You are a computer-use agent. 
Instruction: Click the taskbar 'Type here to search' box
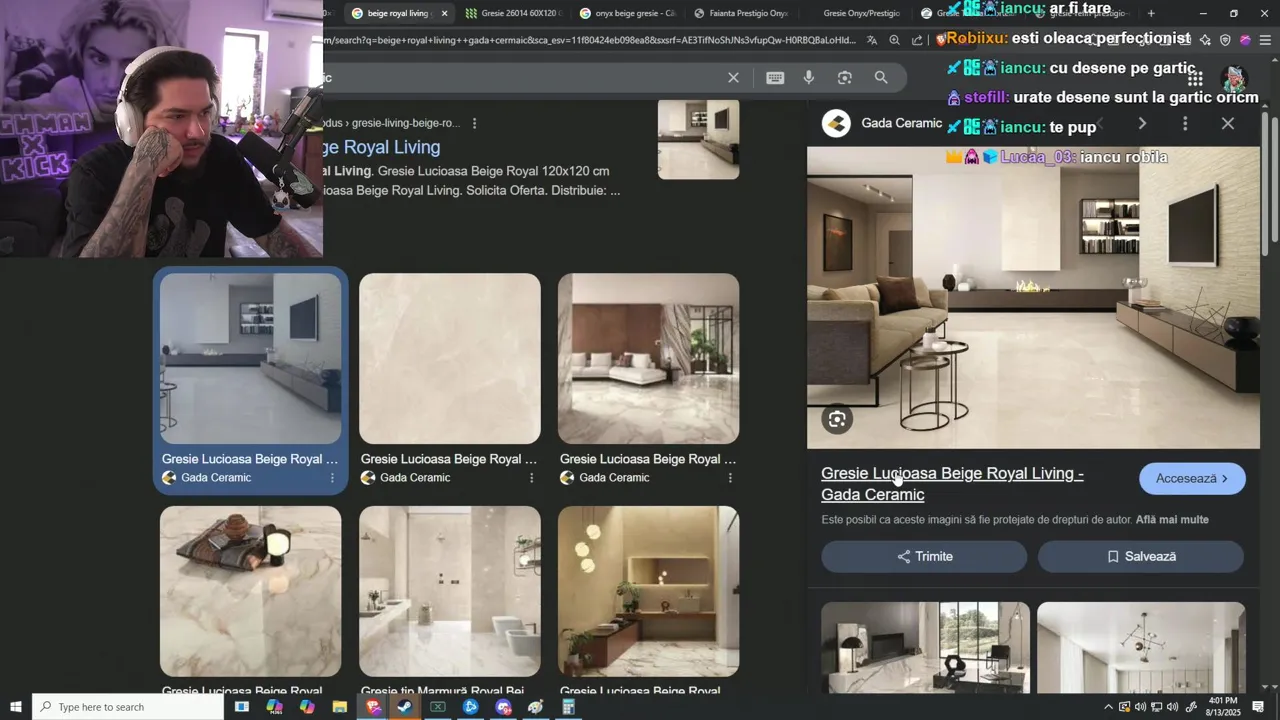pyautogui.click(x=128, y=707)
